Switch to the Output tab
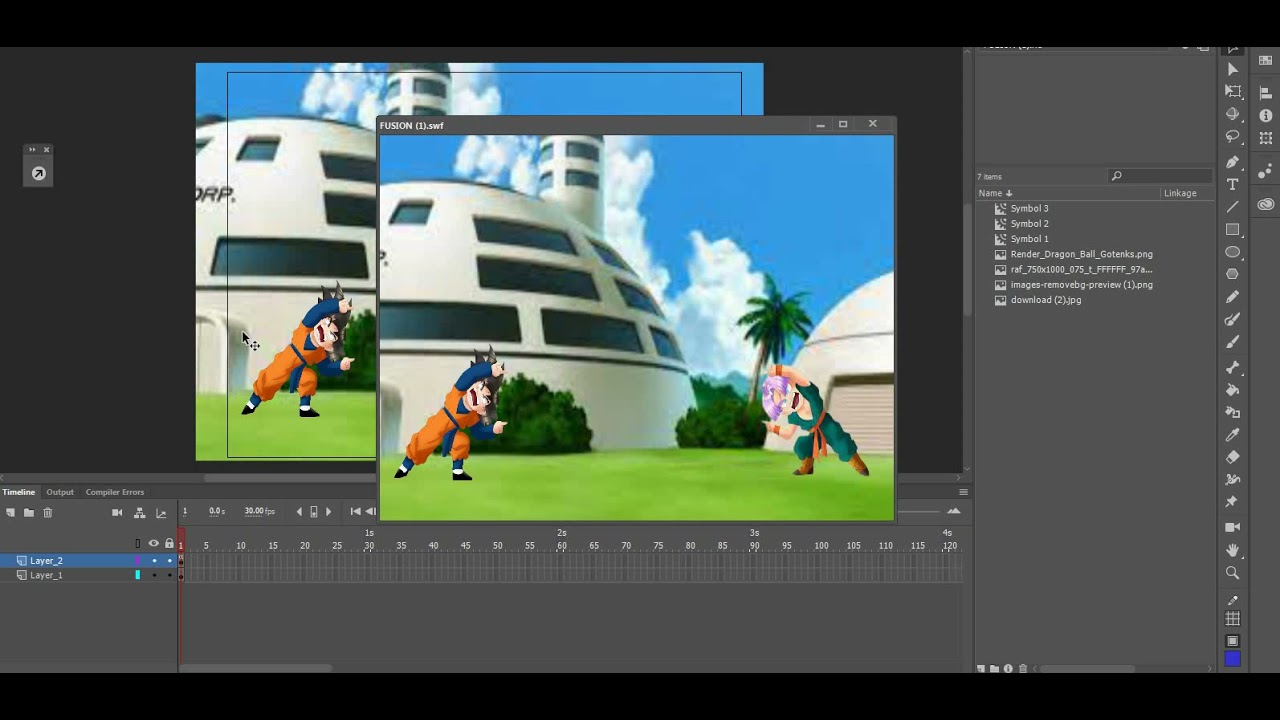 [60, 492]
